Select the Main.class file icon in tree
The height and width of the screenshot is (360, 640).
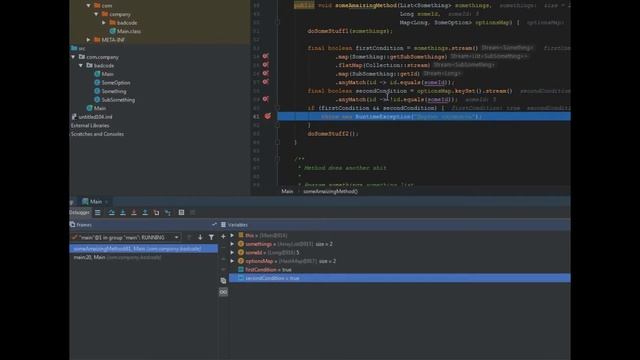click(112, 31)
